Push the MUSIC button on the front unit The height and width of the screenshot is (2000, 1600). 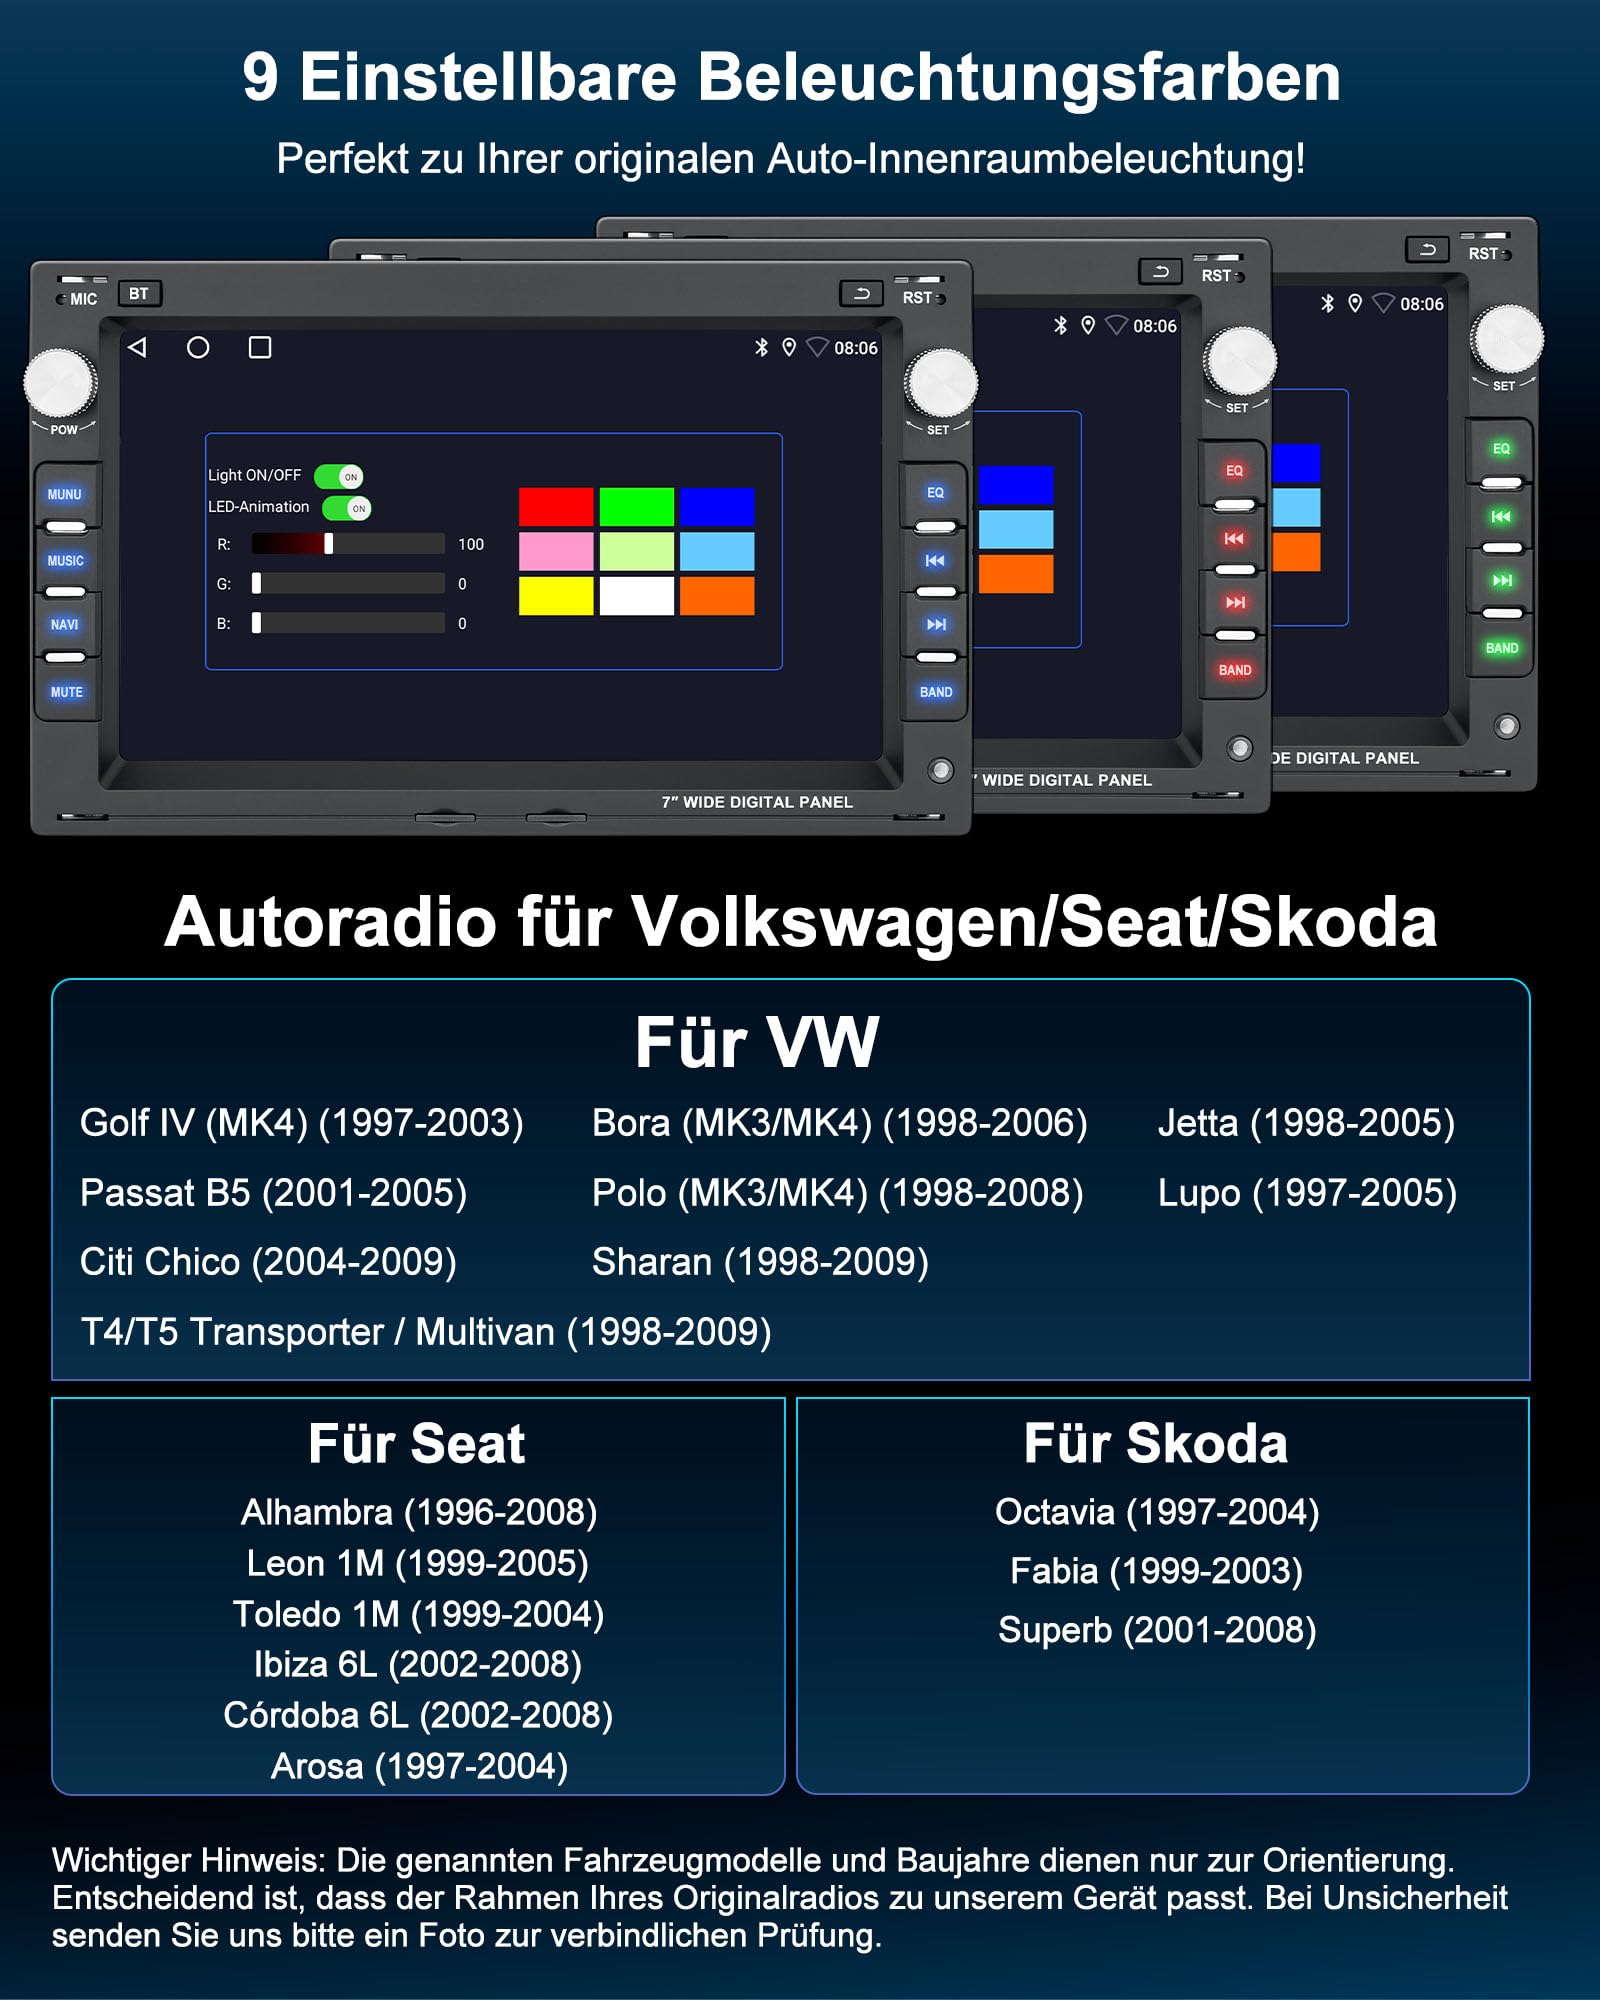click(66, 561)
